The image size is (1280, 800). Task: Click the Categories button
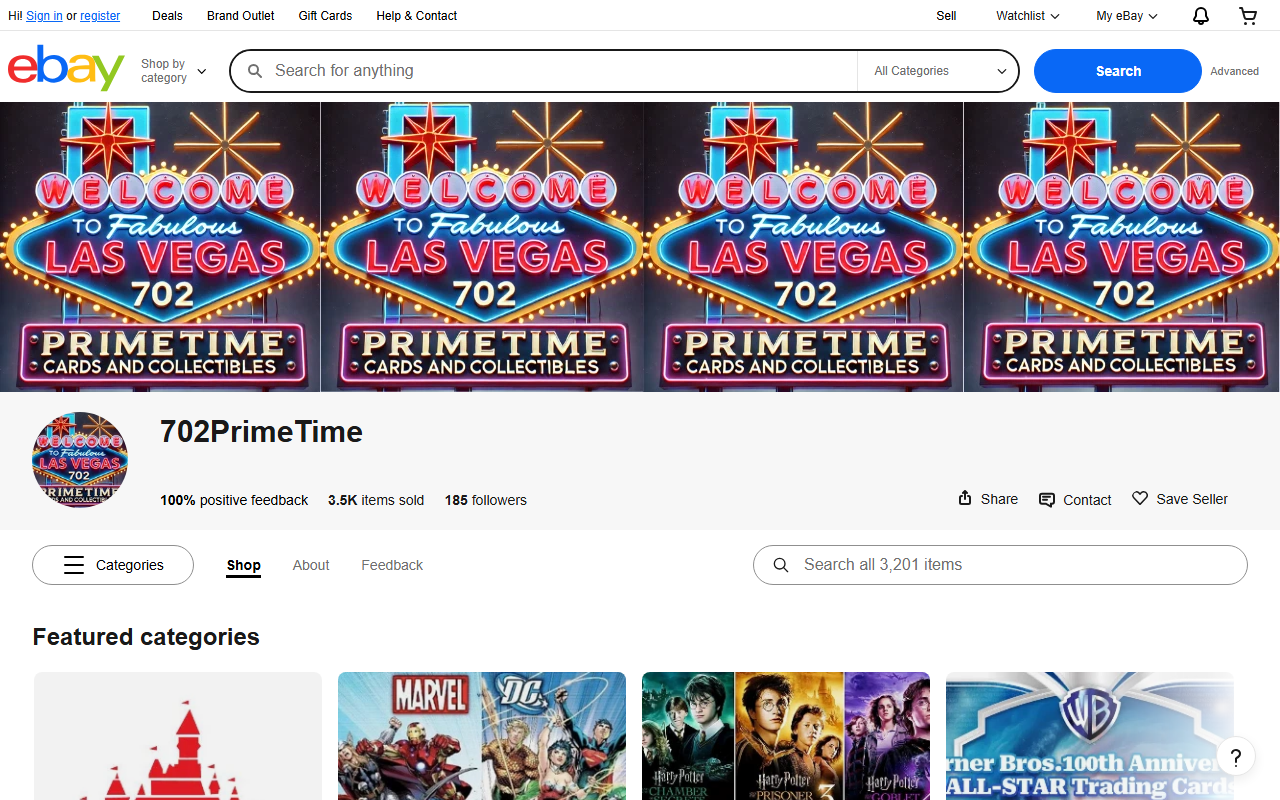[x=113, y=565]
